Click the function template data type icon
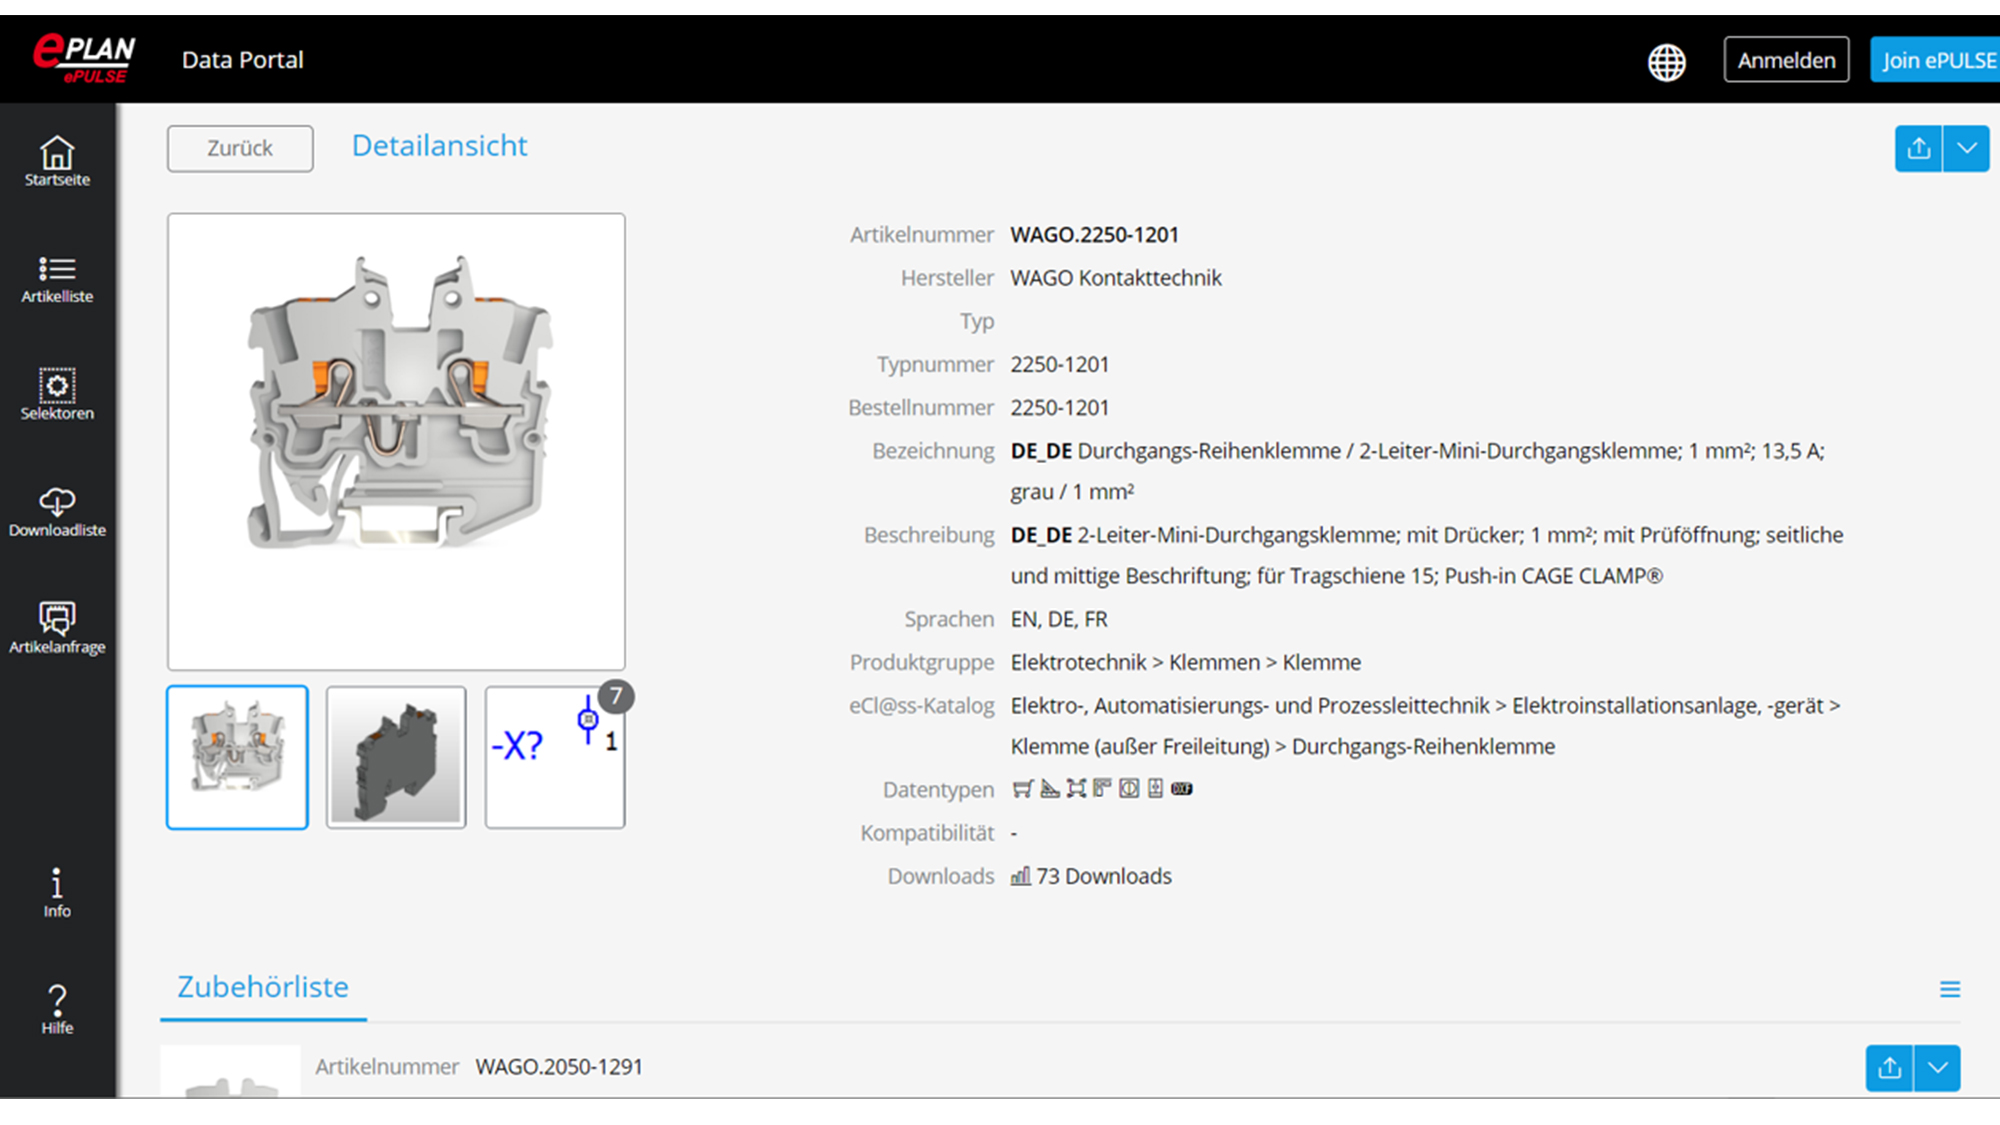The width and height of the screenshot is (2000, 1125). coord(1102,789)
